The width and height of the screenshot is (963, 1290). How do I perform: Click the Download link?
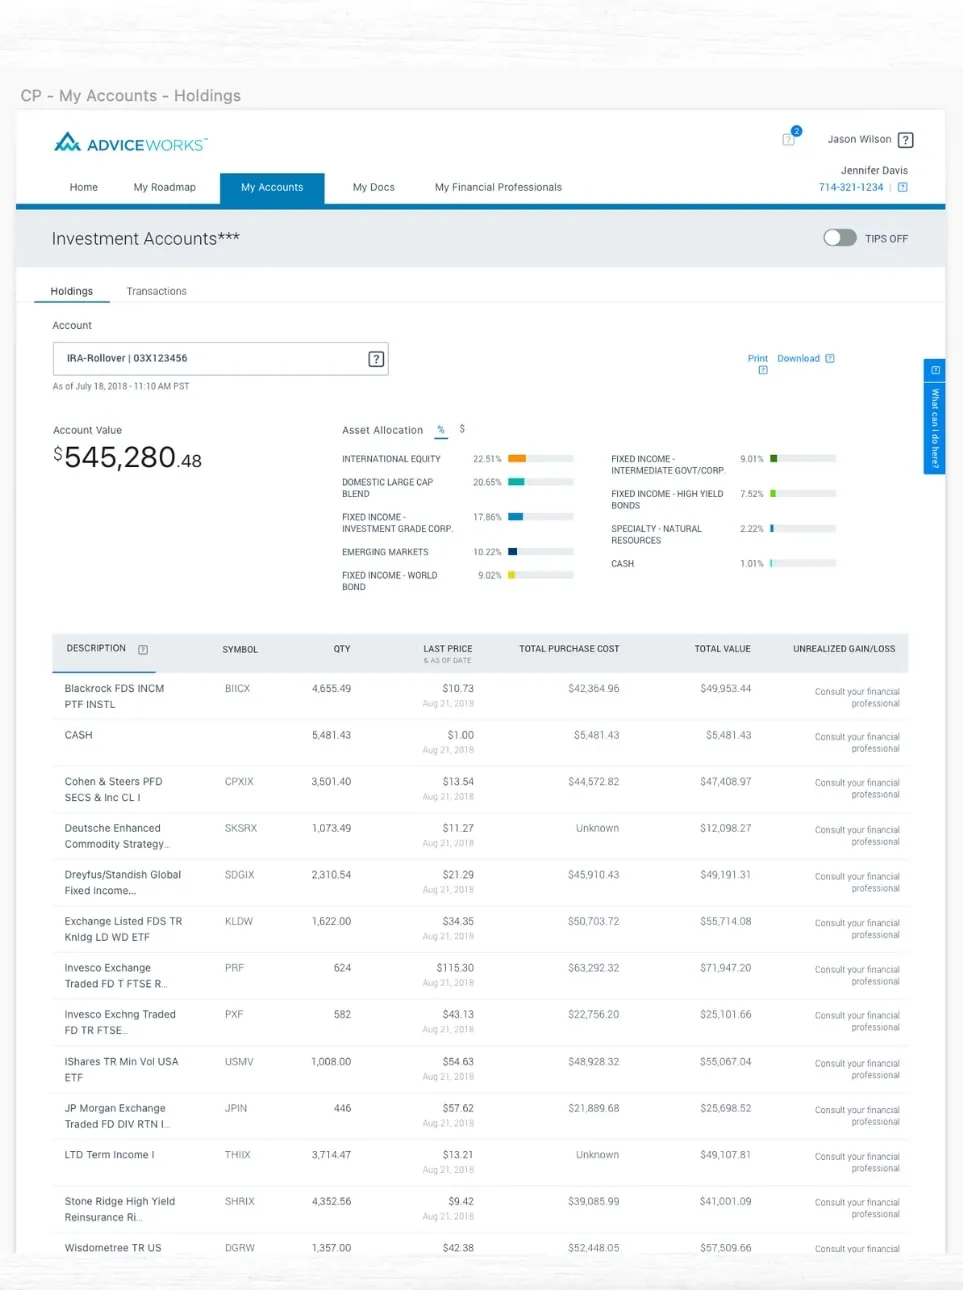coord(798,358)
